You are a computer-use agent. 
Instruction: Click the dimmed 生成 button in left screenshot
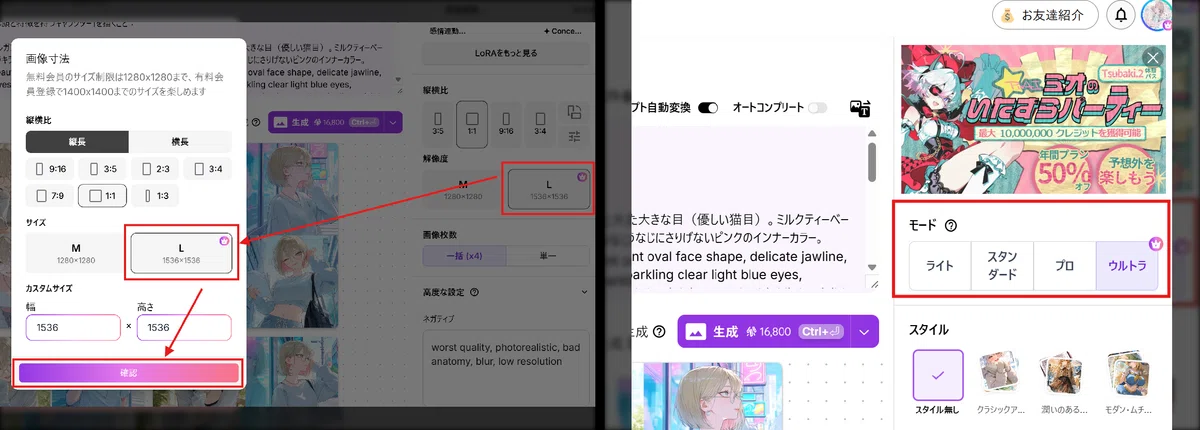pos(325,122)
